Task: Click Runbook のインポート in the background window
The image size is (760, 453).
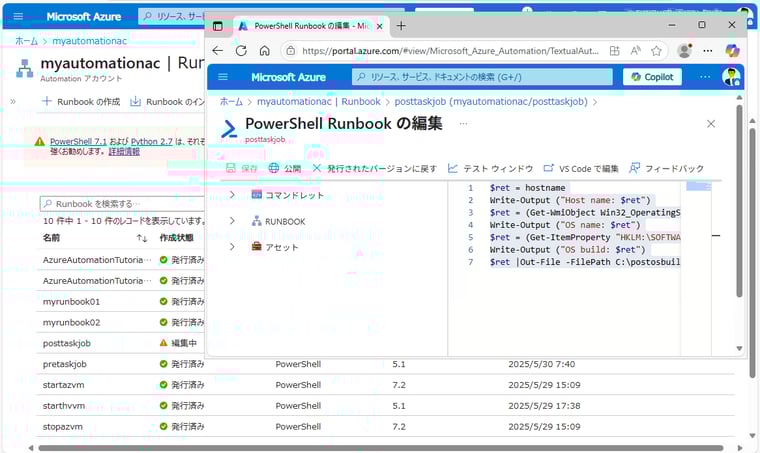Action: pyautogui.click(x=168, y=102)
